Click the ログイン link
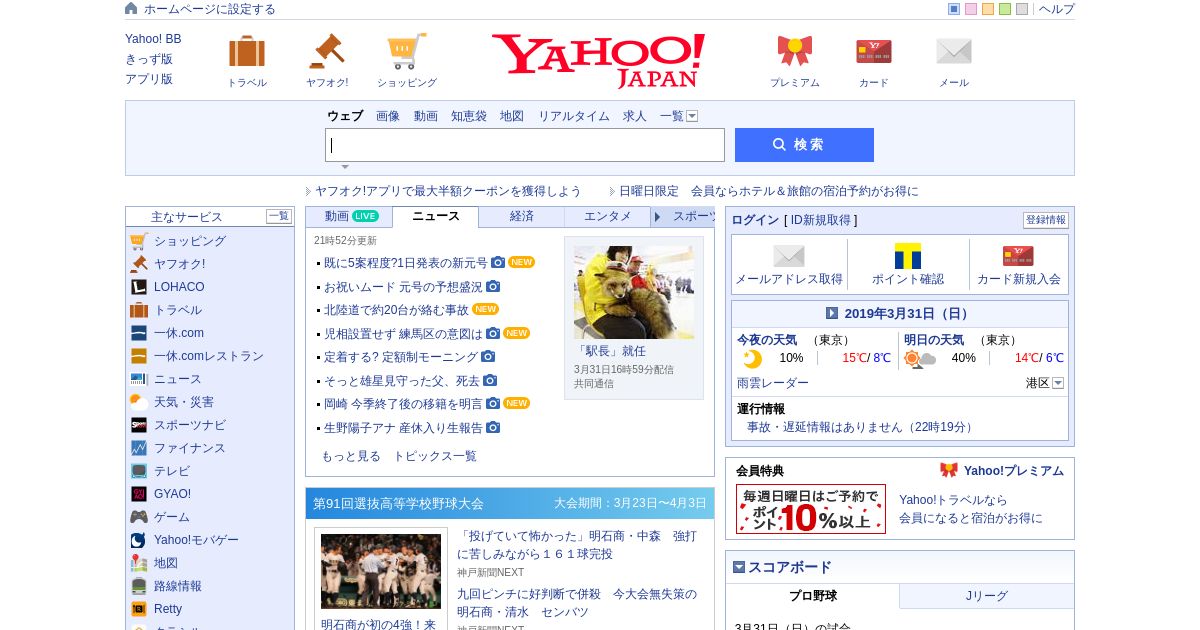The height and width of the screenshot is (630, 1200). [x=755, y=220]
